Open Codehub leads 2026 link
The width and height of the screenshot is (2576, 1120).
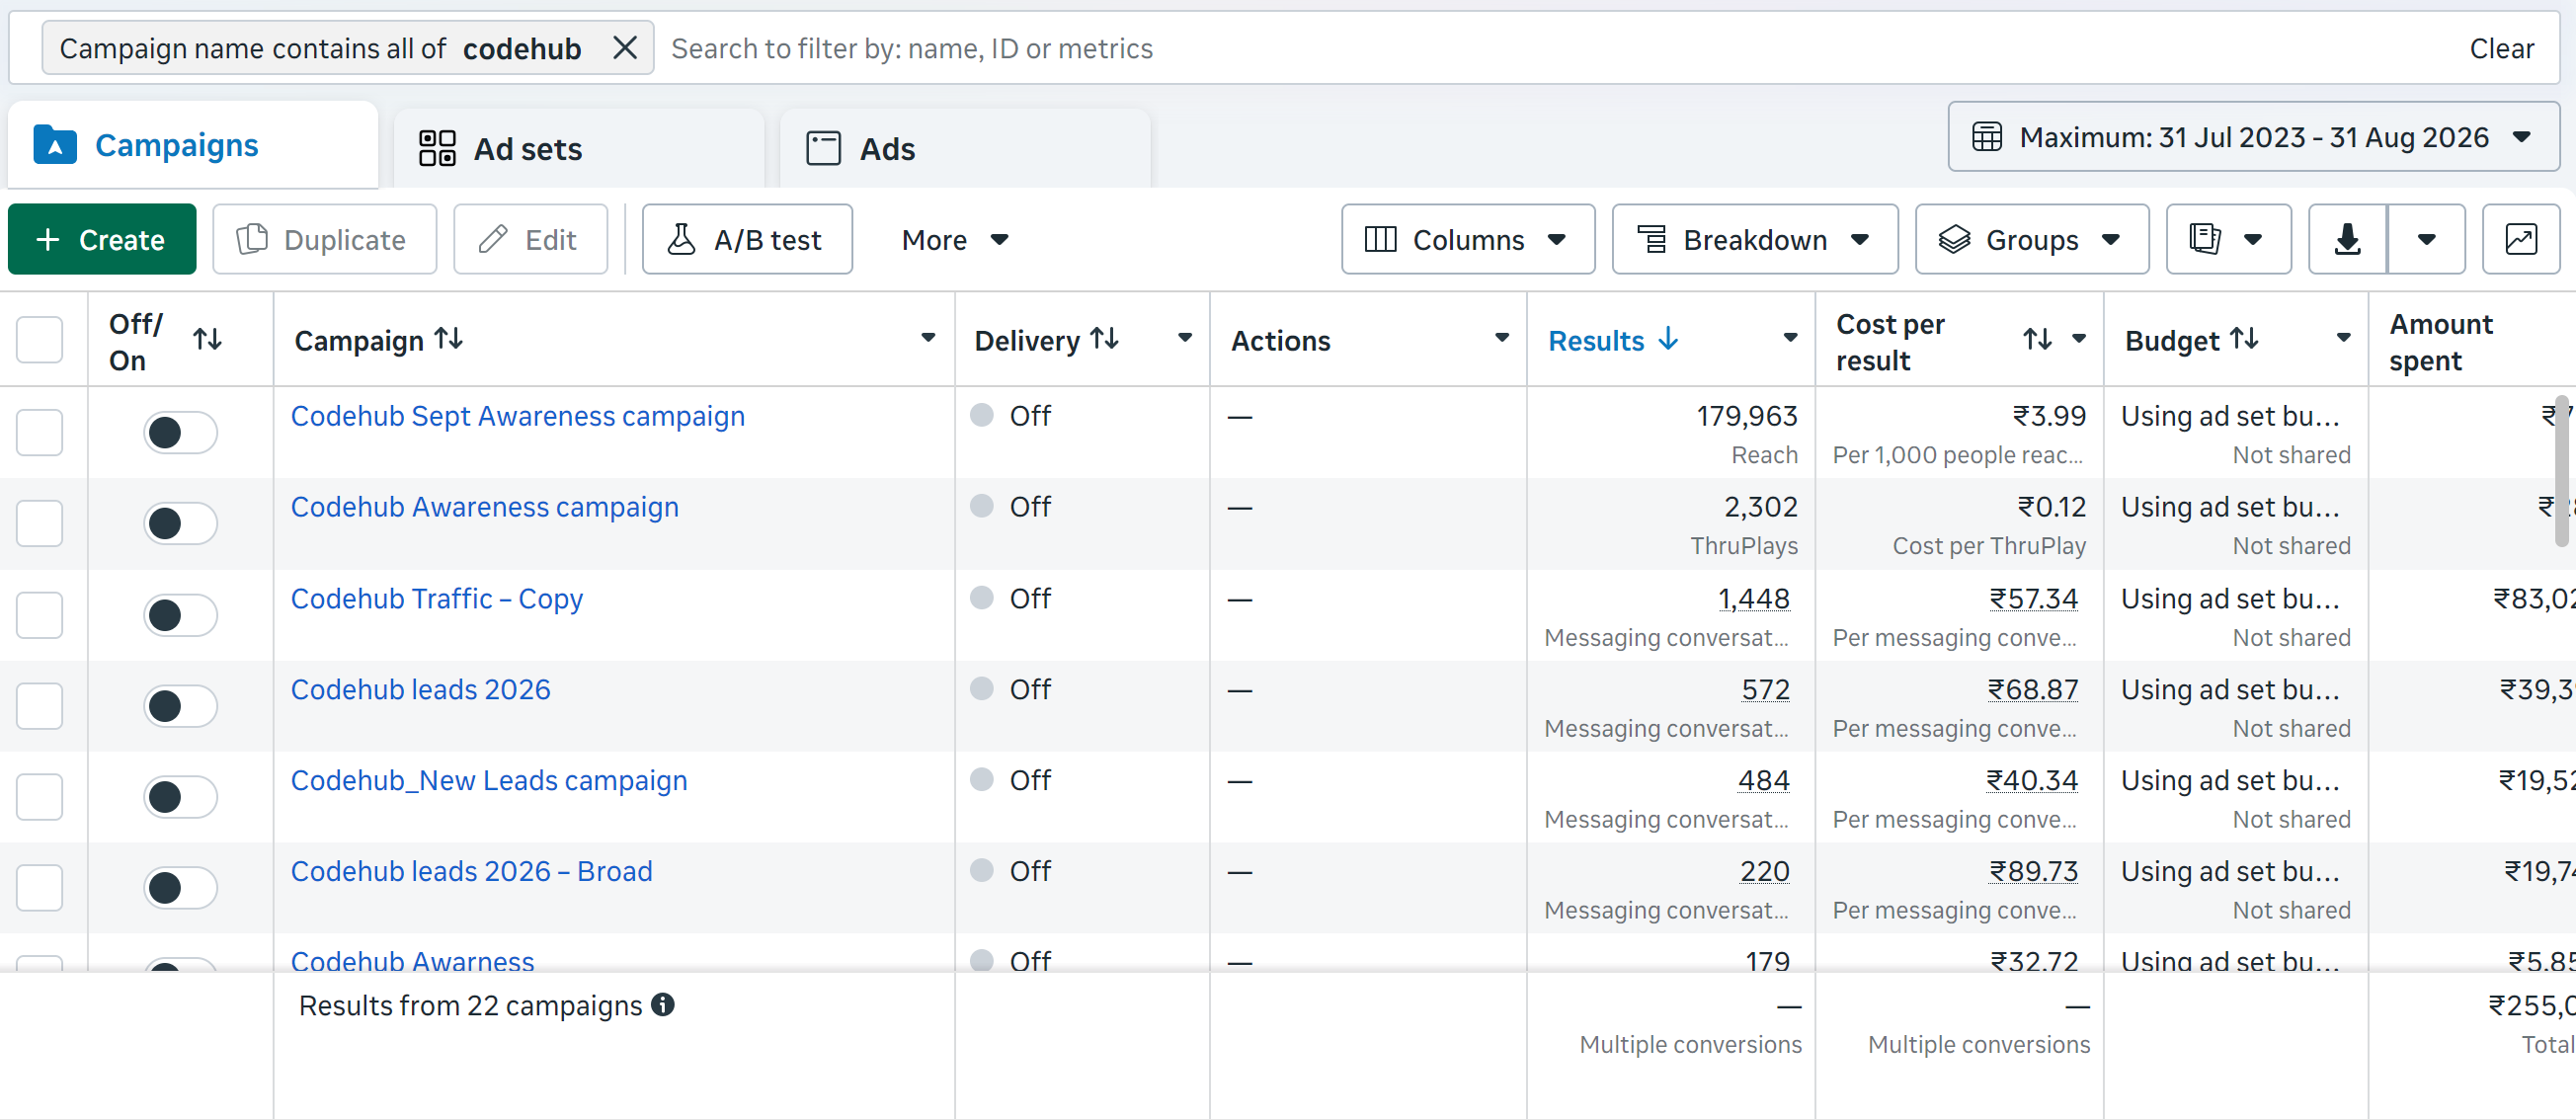pos(420,690)
